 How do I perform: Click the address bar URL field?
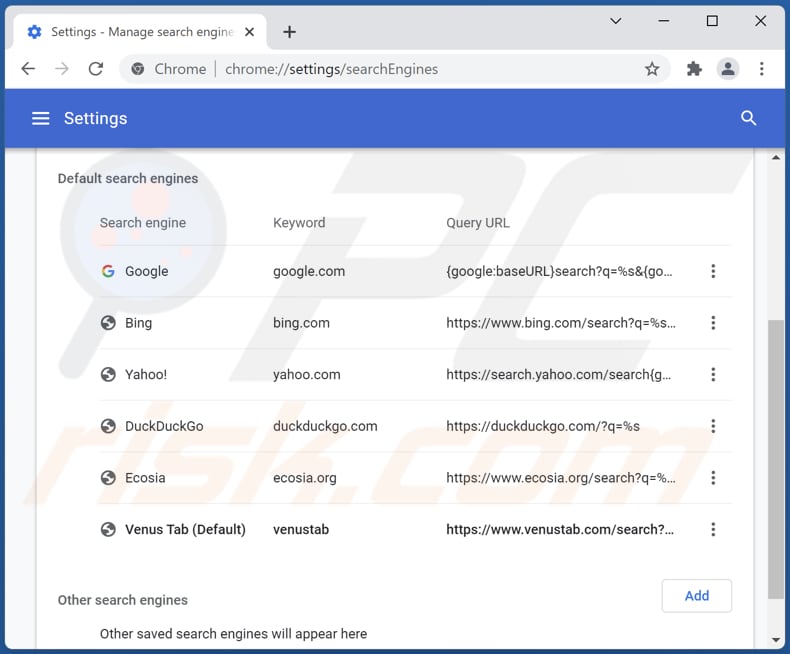click(x=400, y=69)
